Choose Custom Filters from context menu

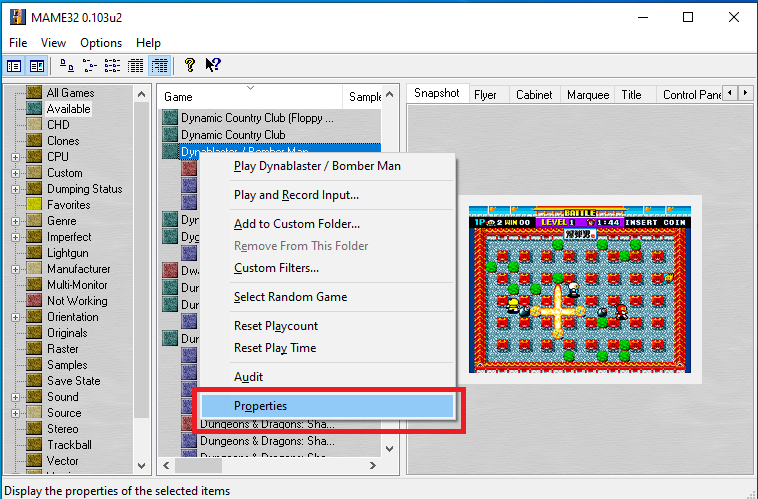[327, 268]
